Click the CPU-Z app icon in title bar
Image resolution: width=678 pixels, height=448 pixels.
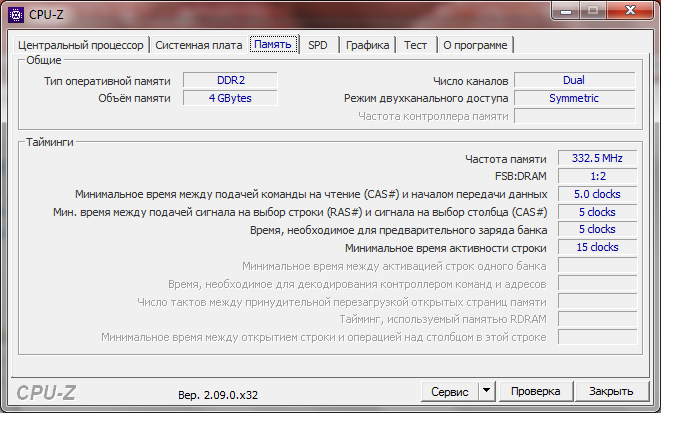tap(16, 15)
